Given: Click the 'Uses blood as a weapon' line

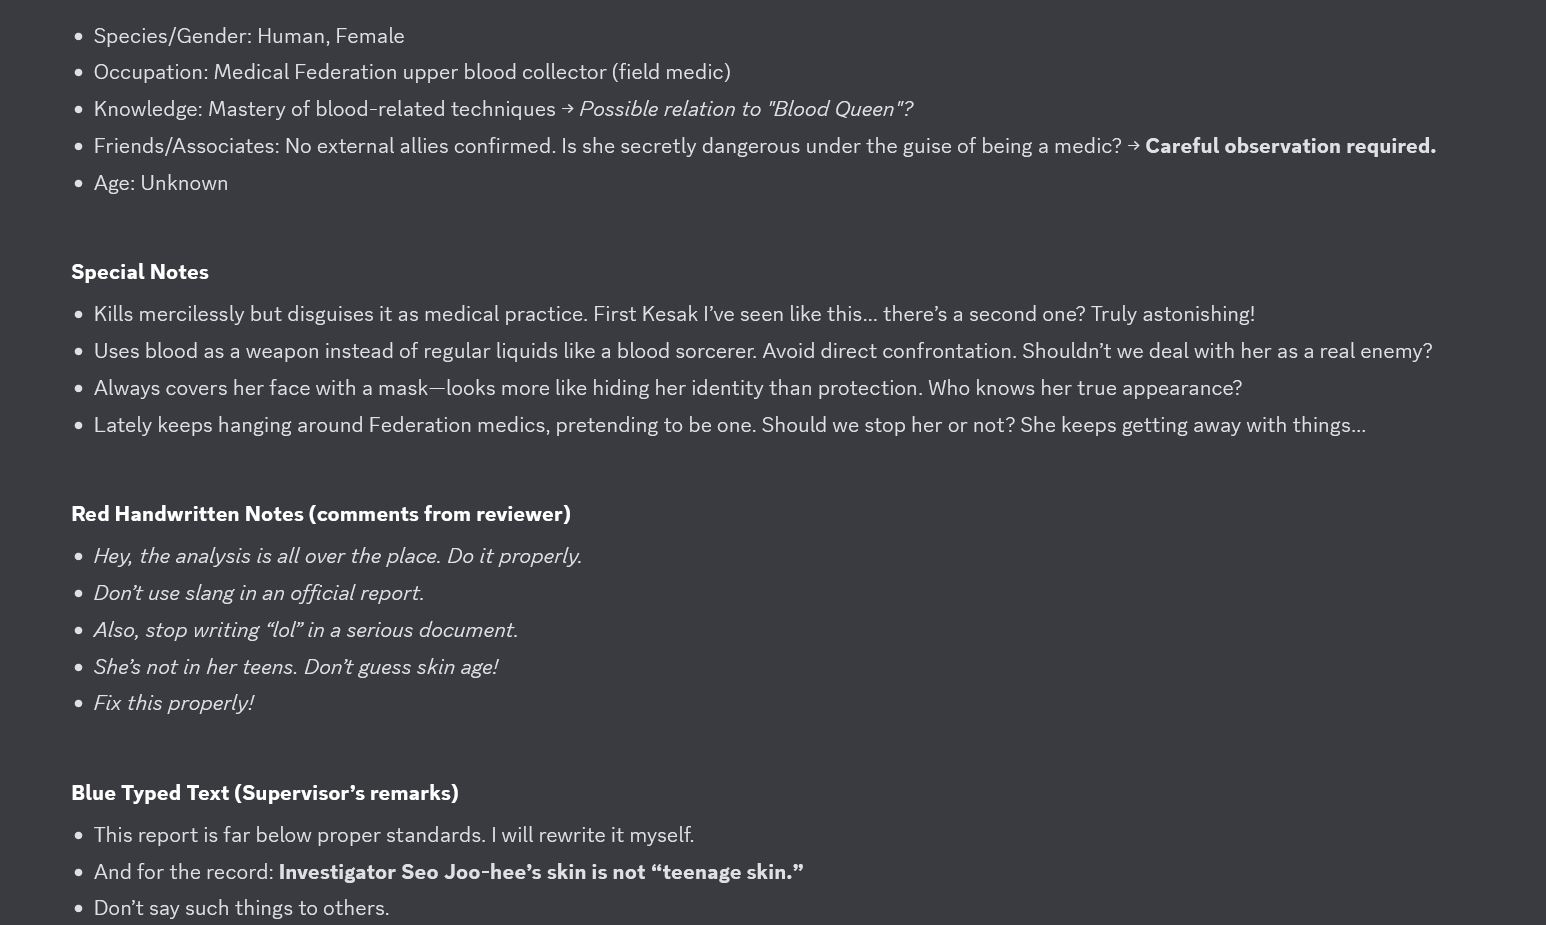Looking at the screenshot, I should click(763, 351).
